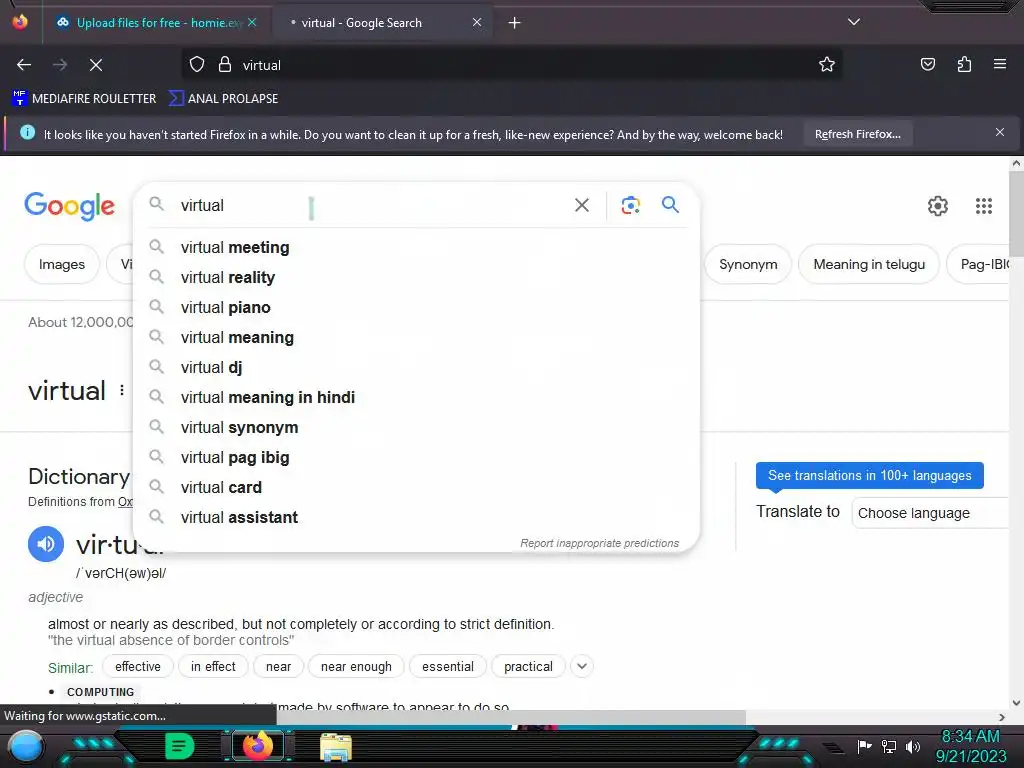The width and height of the screenshot is (1024, 768).
Task: Click the site lock padlock icon
Action: point(225,65)
